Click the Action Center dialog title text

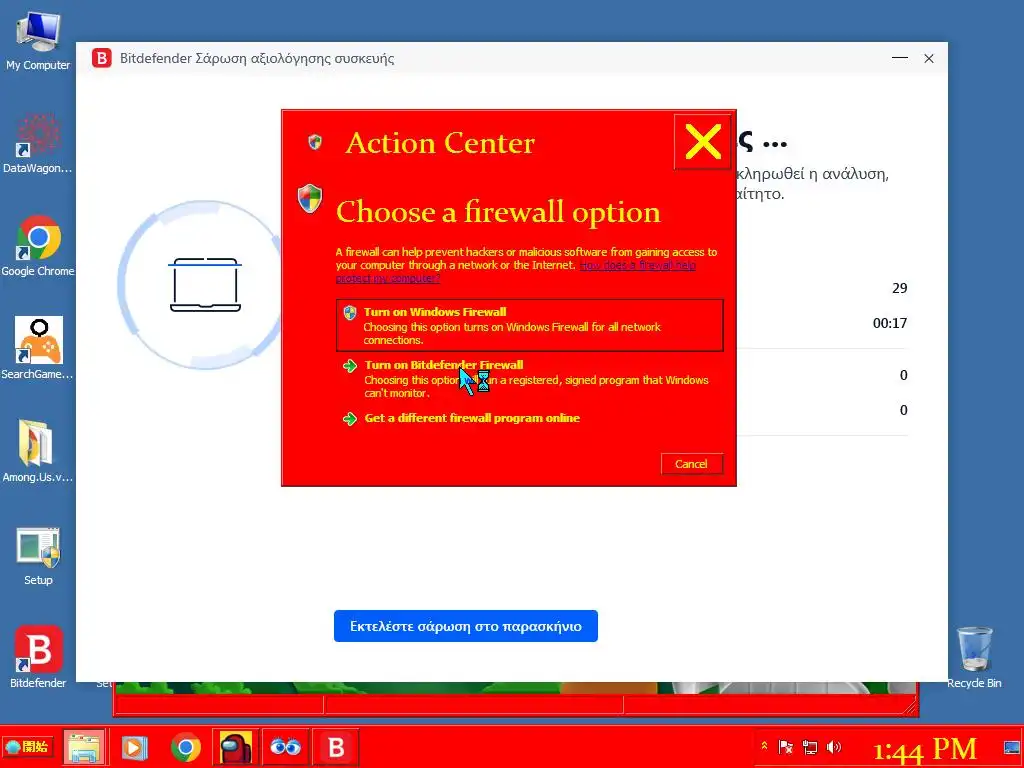(440, 143)
